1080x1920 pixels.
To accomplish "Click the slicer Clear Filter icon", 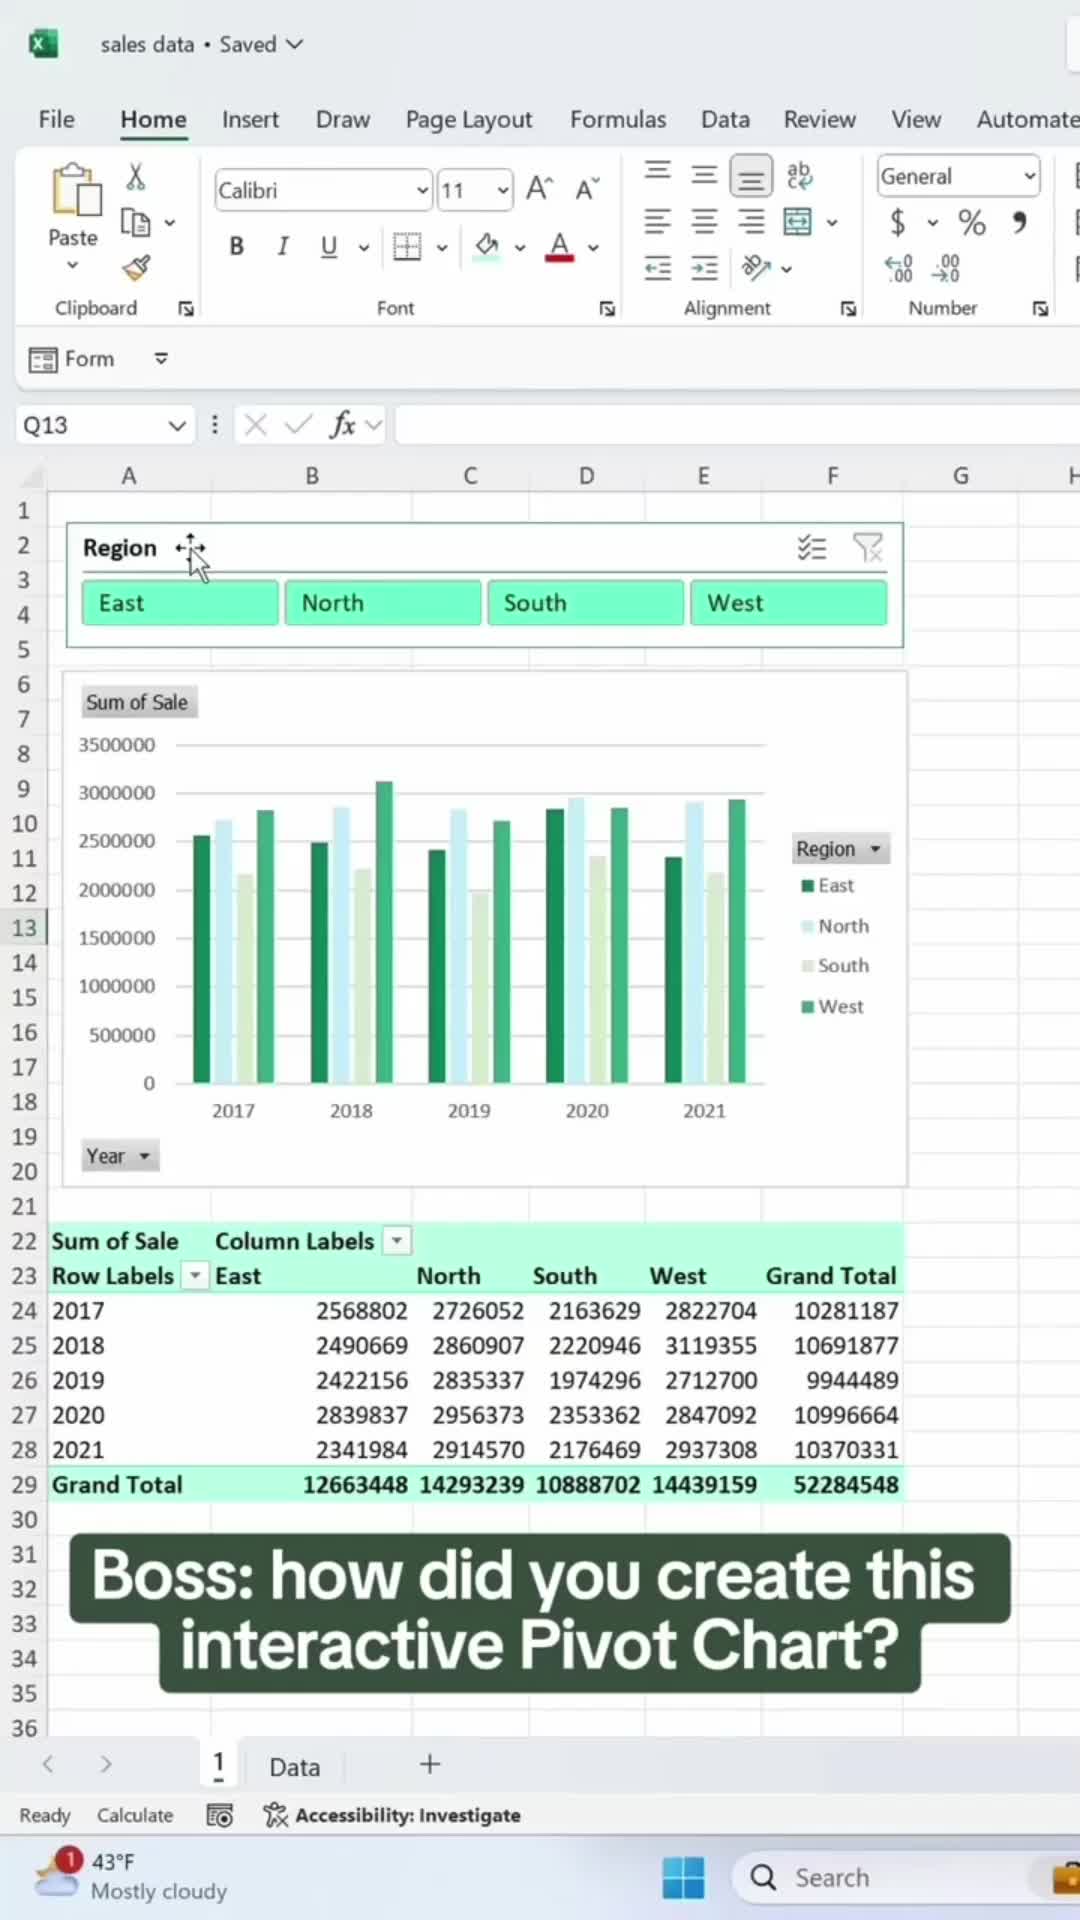I will 867,548.
